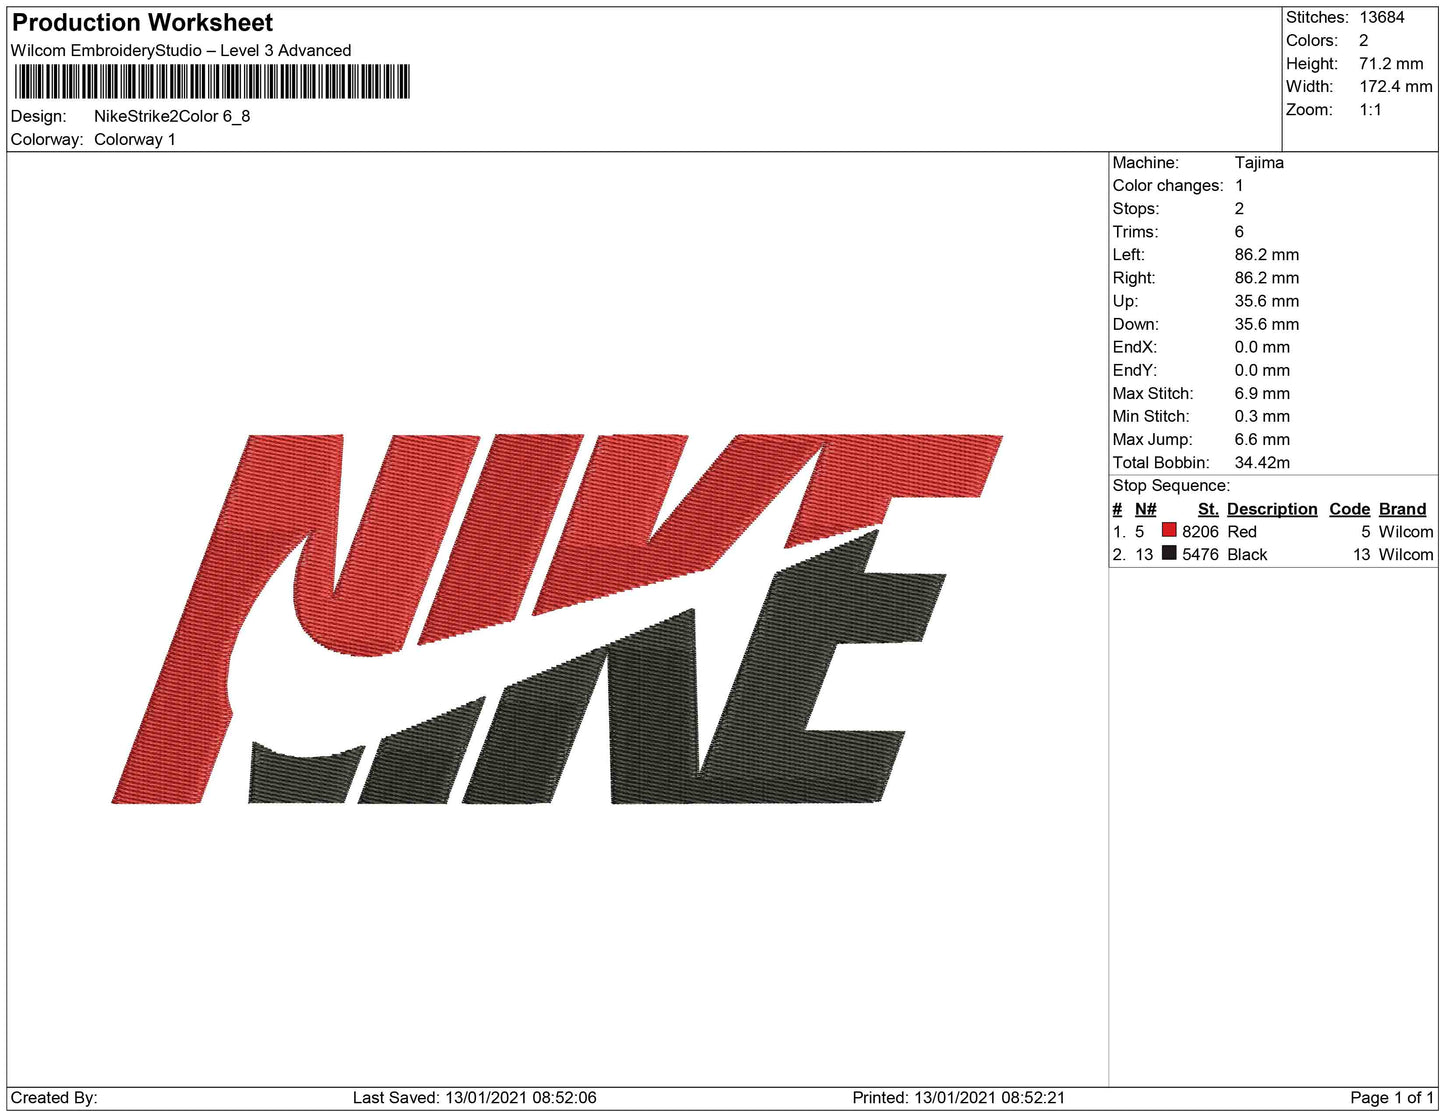Click the Wilcom brand in the Red row
Image resolution: width=1445 pixels, height=1112 pixels.
(1405, 531)
